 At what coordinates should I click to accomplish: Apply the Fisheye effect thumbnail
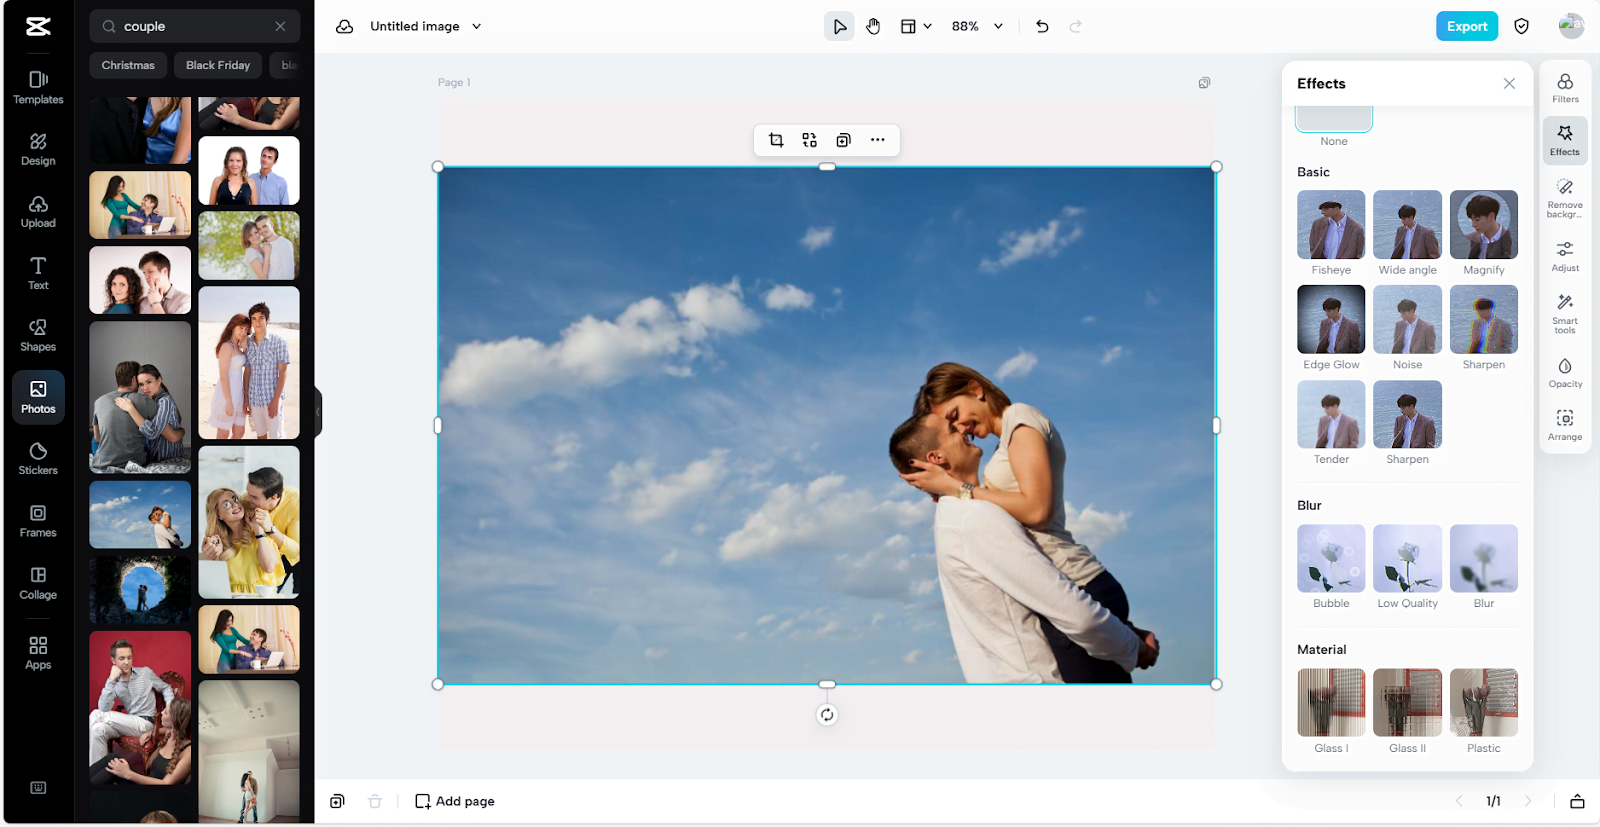pos(1331,225)
